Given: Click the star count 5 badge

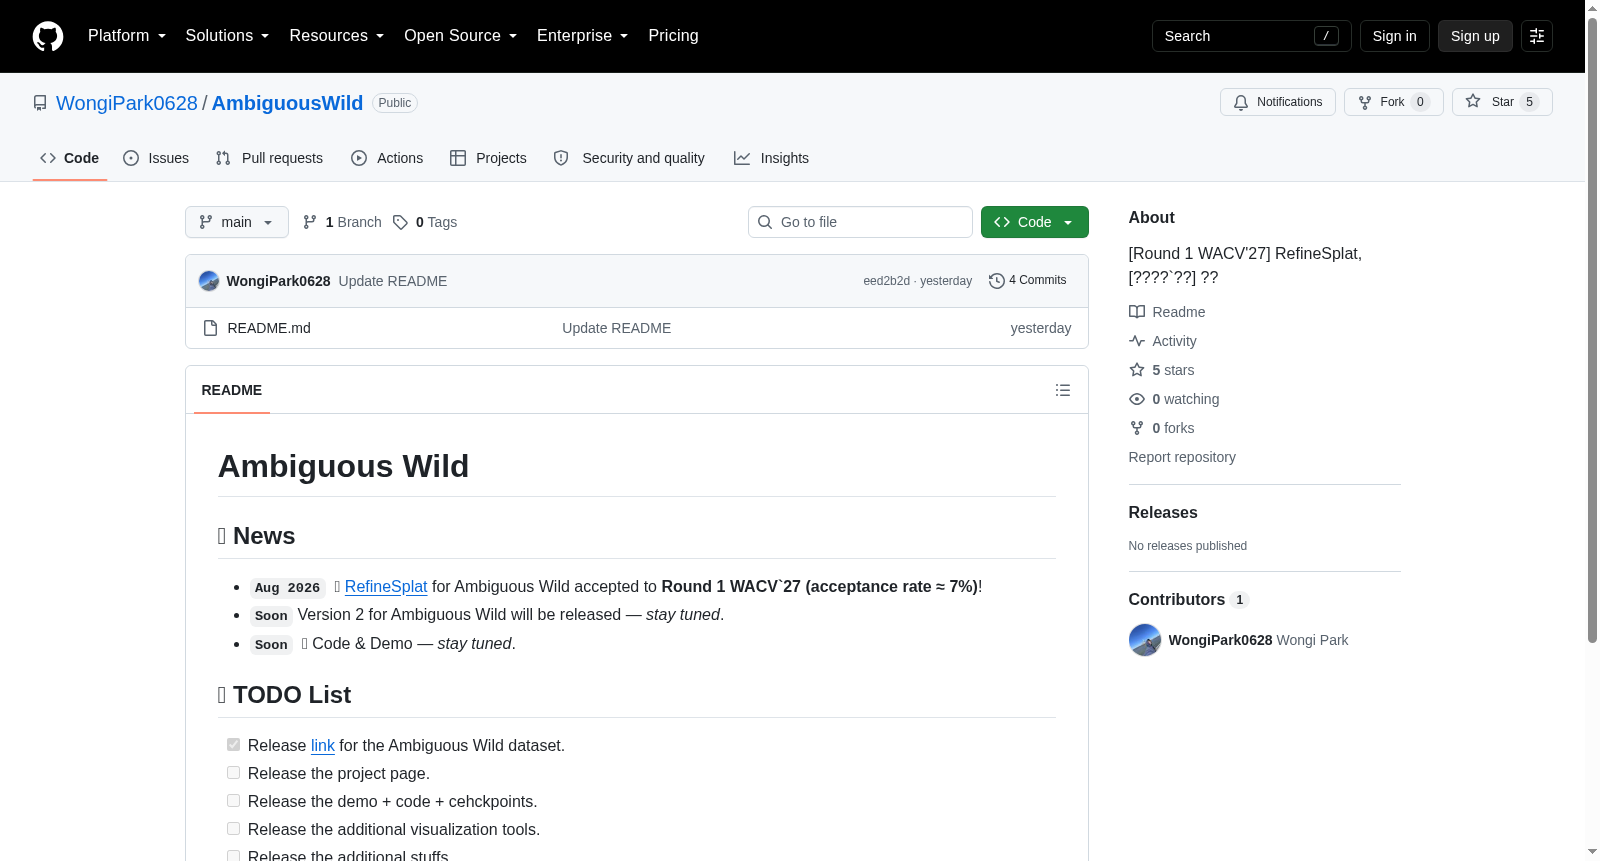Looking at the screenshot, I should [x=1529, y=102].
